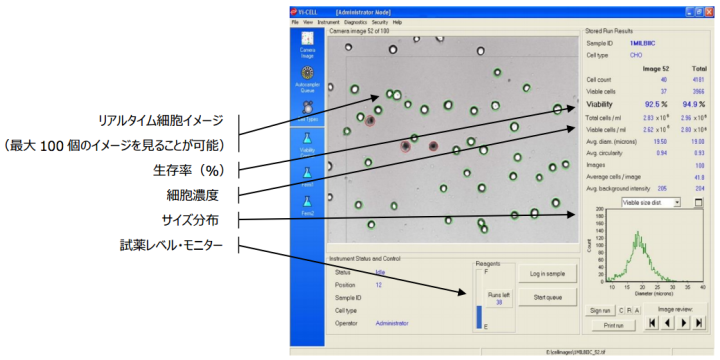Viewport: 720px width, 360px height.
Task: Toggle the A button beside Sign run
Action: (637, 310)
